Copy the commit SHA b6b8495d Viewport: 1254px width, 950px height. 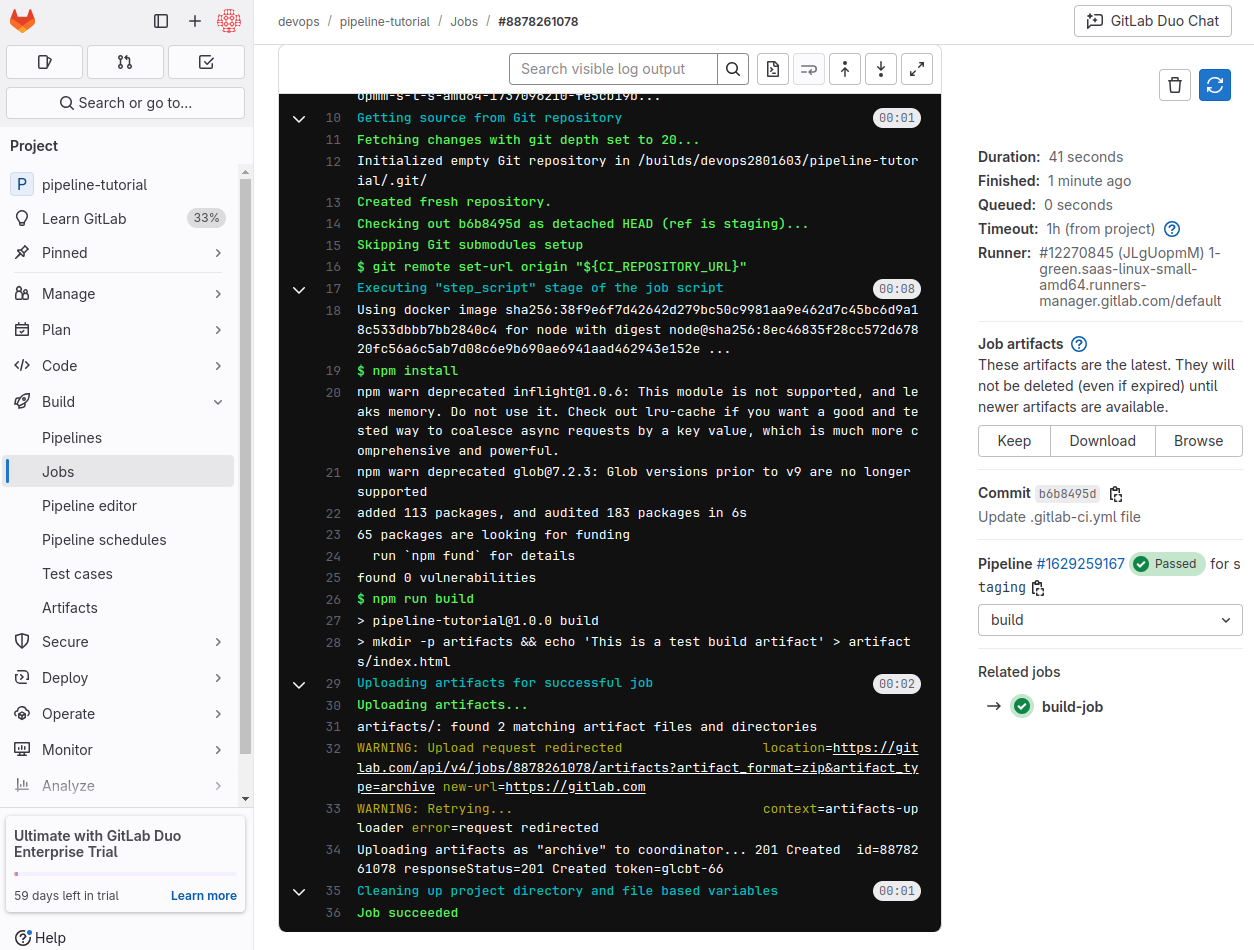tap(1116, 494)
